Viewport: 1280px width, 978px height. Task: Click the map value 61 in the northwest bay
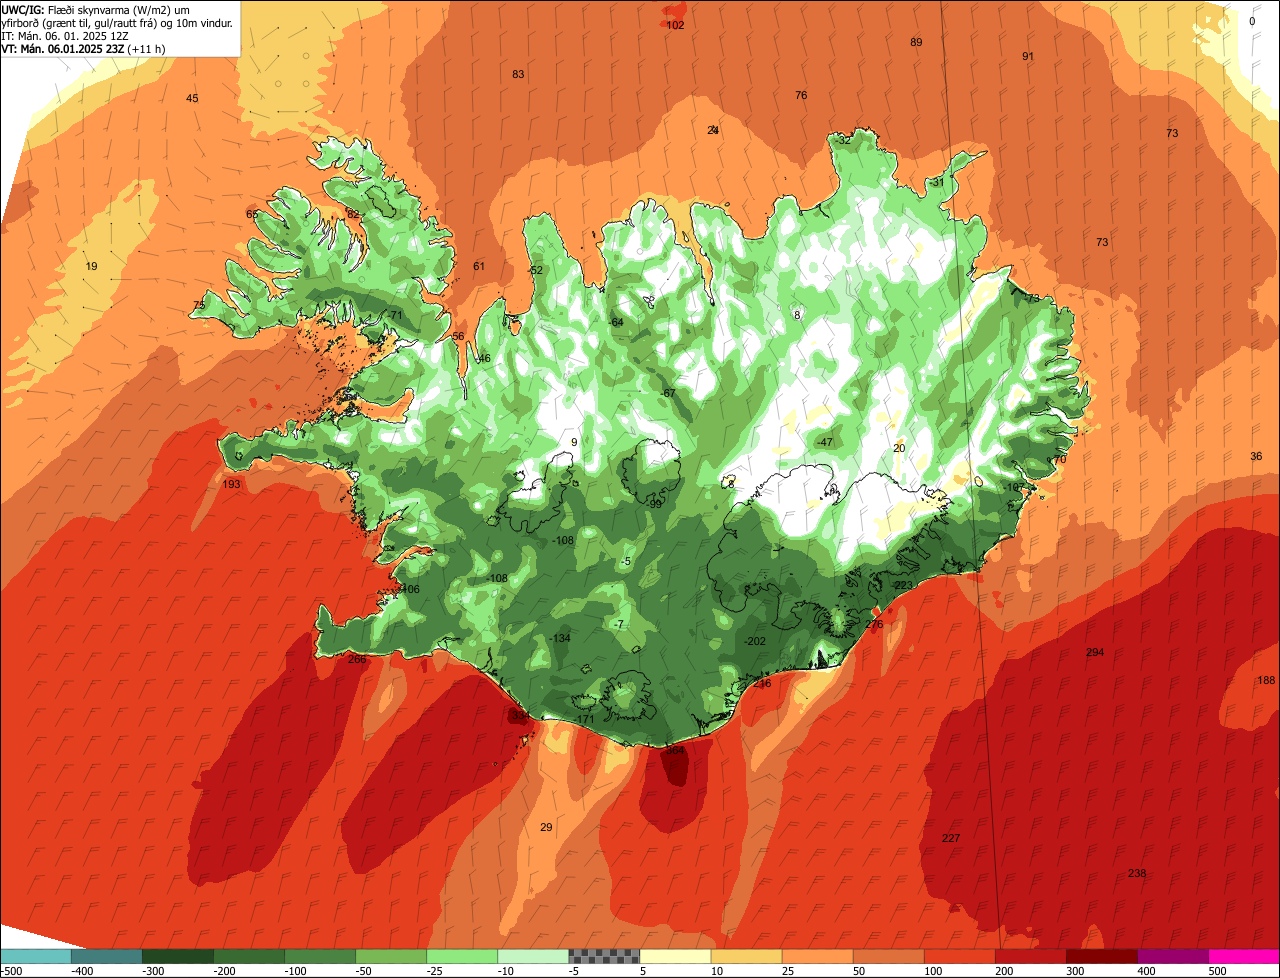479,266
